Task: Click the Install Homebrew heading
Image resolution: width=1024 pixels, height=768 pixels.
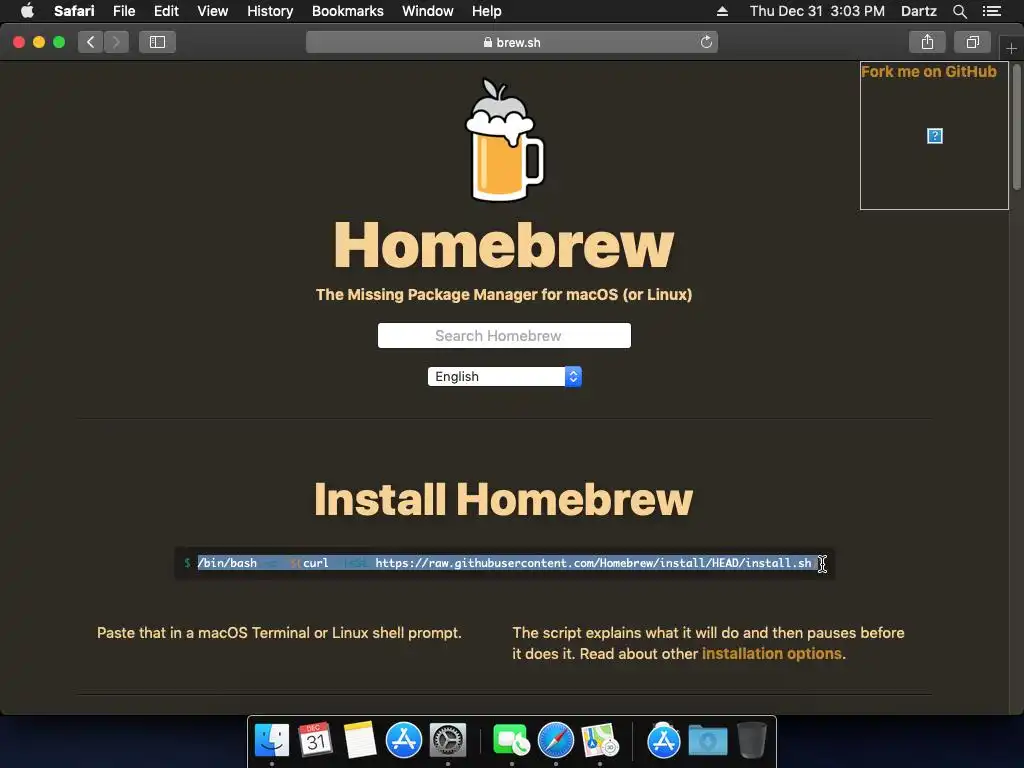Action: [x=504, y=500]
